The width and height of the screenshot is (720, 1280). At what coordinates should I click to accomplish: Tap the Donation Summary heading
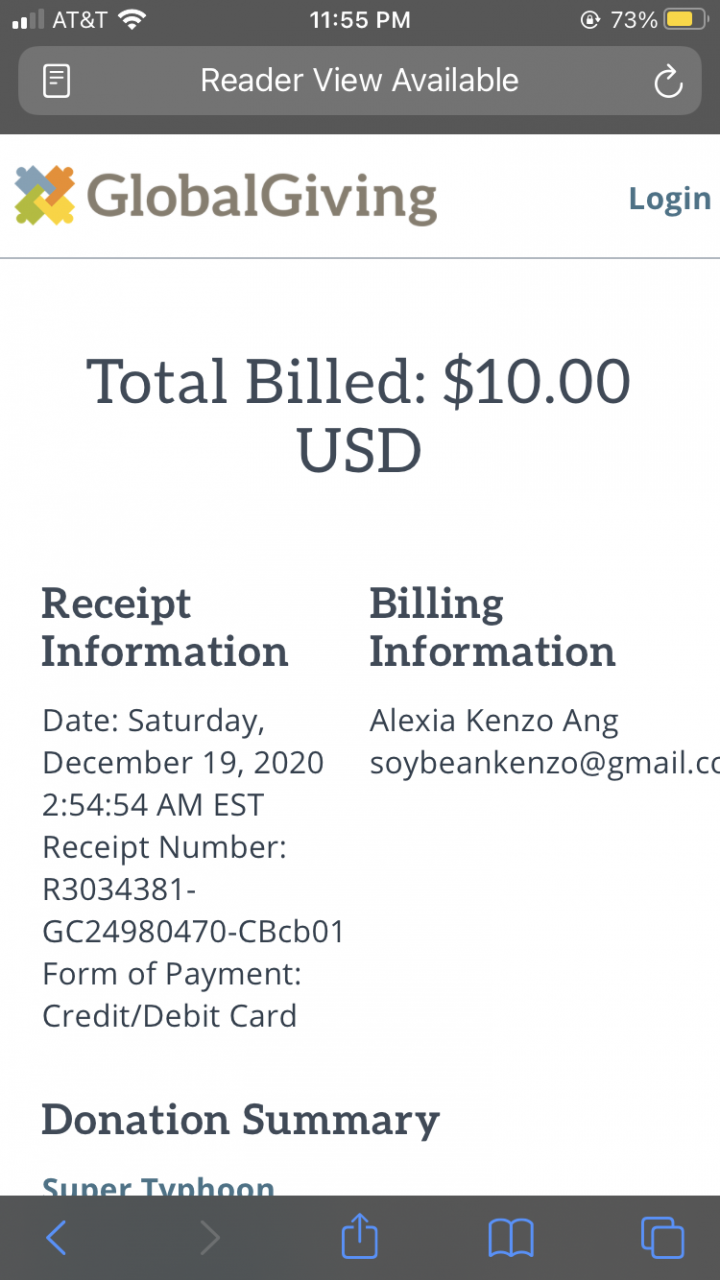click(x=240, y=1120)
